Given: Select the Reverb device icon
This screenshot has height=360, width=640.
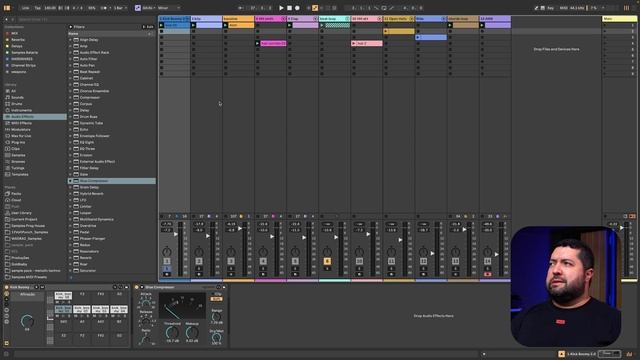Looking at the screenshot, I should pos(76,258).
